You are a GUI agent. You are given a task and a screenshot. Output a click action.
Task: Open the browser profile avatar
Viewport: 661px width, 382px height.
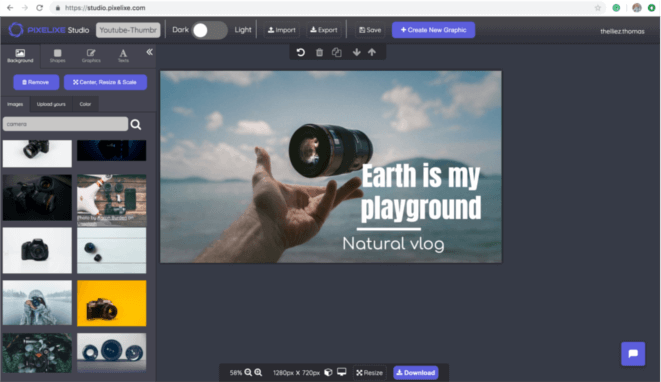click(637, 8)
